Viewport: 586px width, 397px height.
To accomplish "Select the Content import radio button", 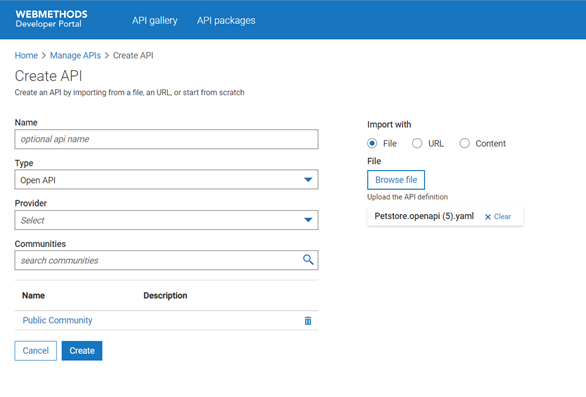I will click(465, 143).
